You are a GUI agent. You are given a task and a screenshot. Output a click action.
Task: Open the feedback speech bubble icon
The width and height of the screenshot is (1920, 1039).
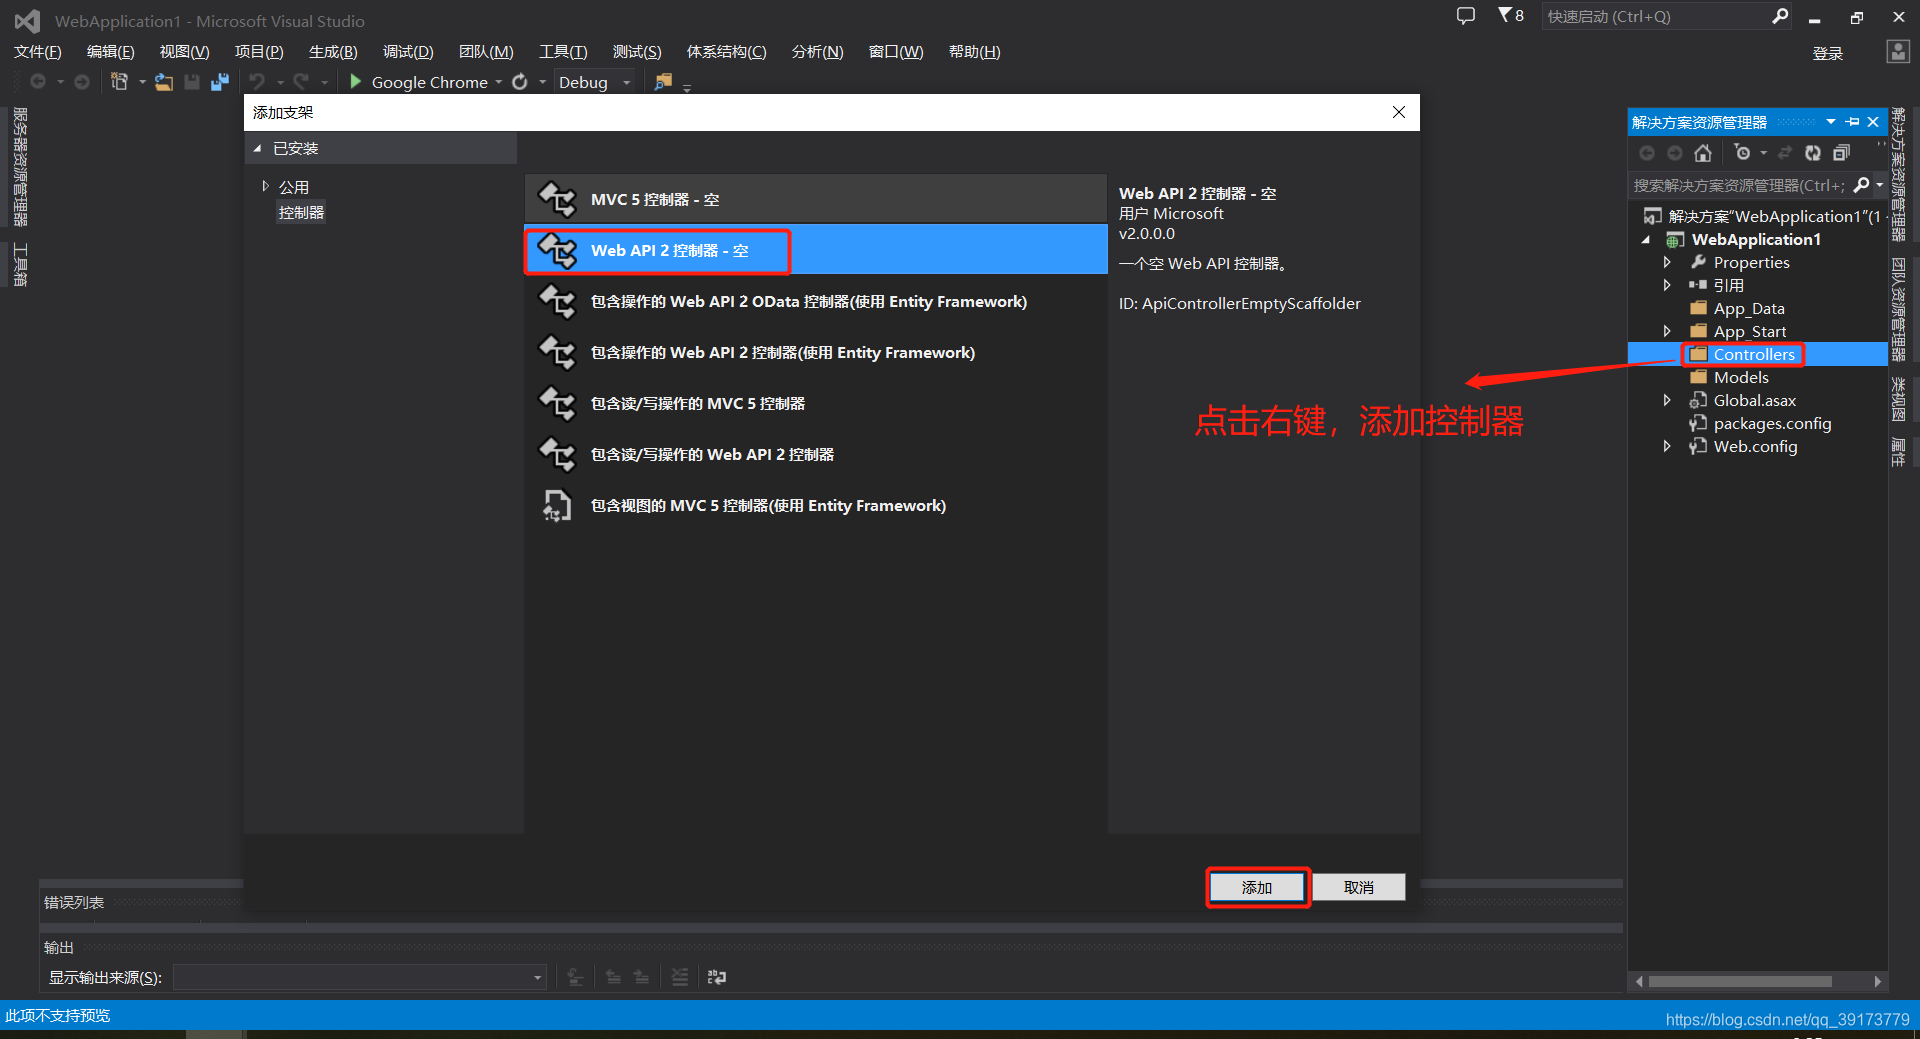coord(1466,16)
